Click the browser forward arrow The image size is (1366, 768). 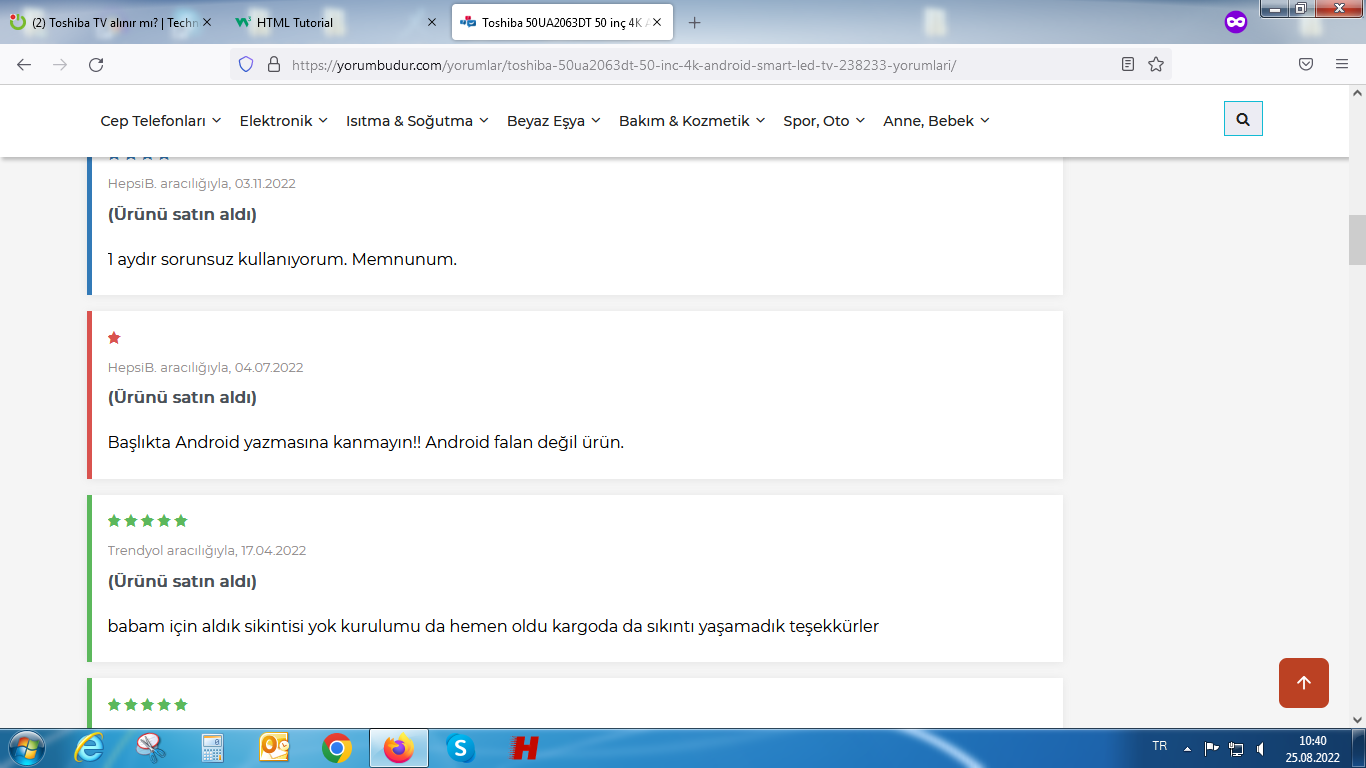pos(60,64)
